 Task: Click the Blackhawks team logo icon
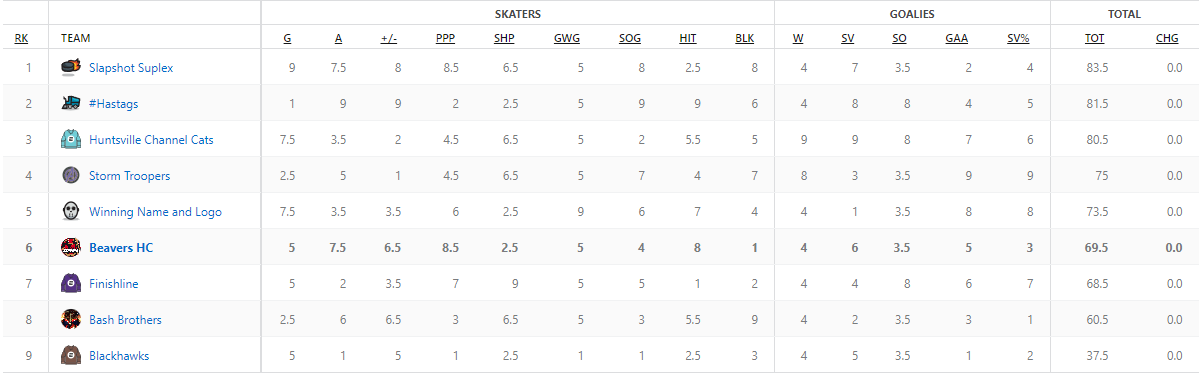(x=70, y=356)
